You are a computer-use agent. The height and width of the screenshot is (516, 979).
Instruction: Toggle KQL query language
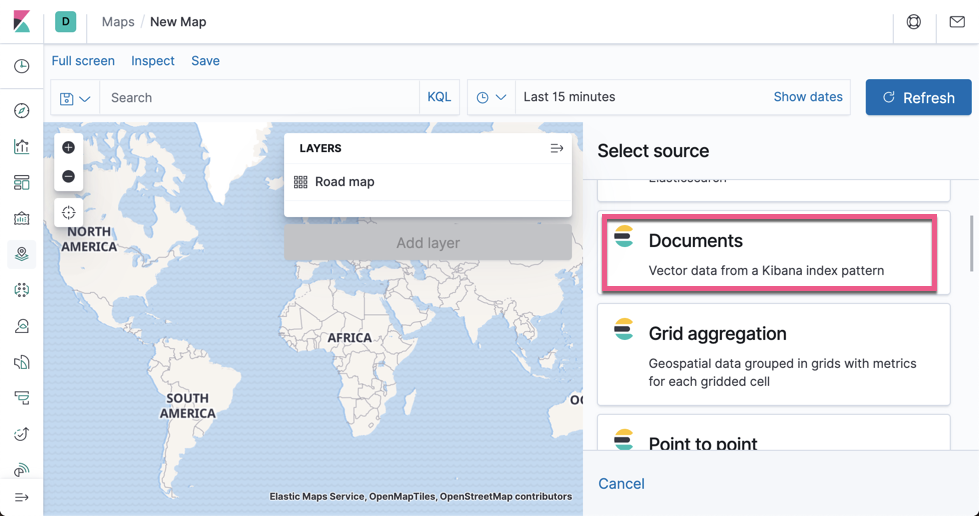[x=439, y=97]
